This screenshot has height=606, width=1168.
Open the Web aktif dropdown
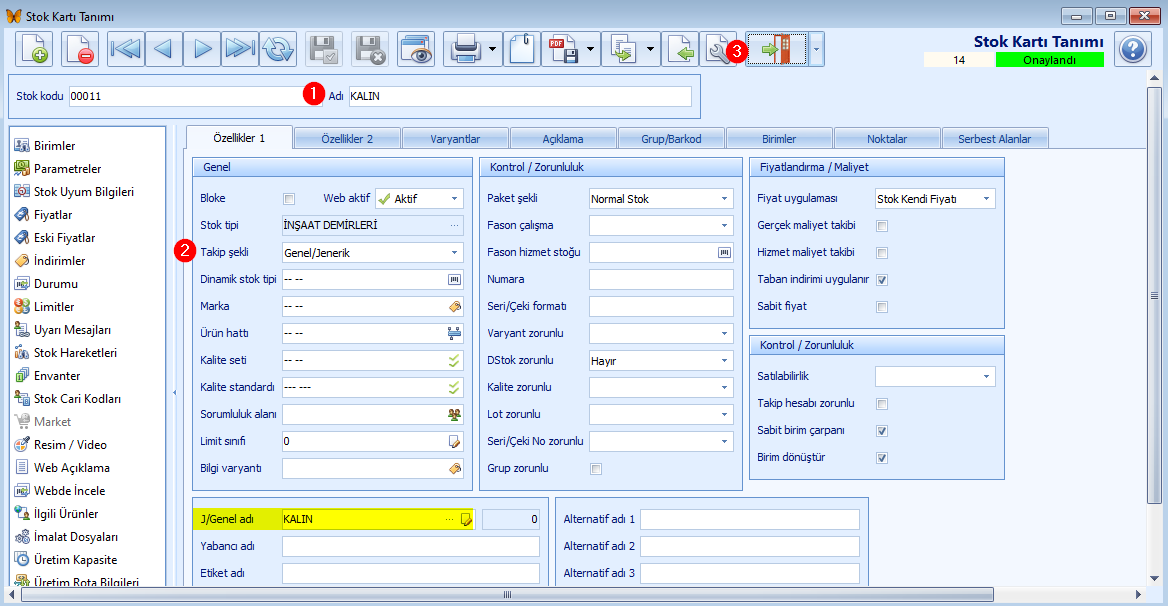pyautogui.click(x=454, y=199)
